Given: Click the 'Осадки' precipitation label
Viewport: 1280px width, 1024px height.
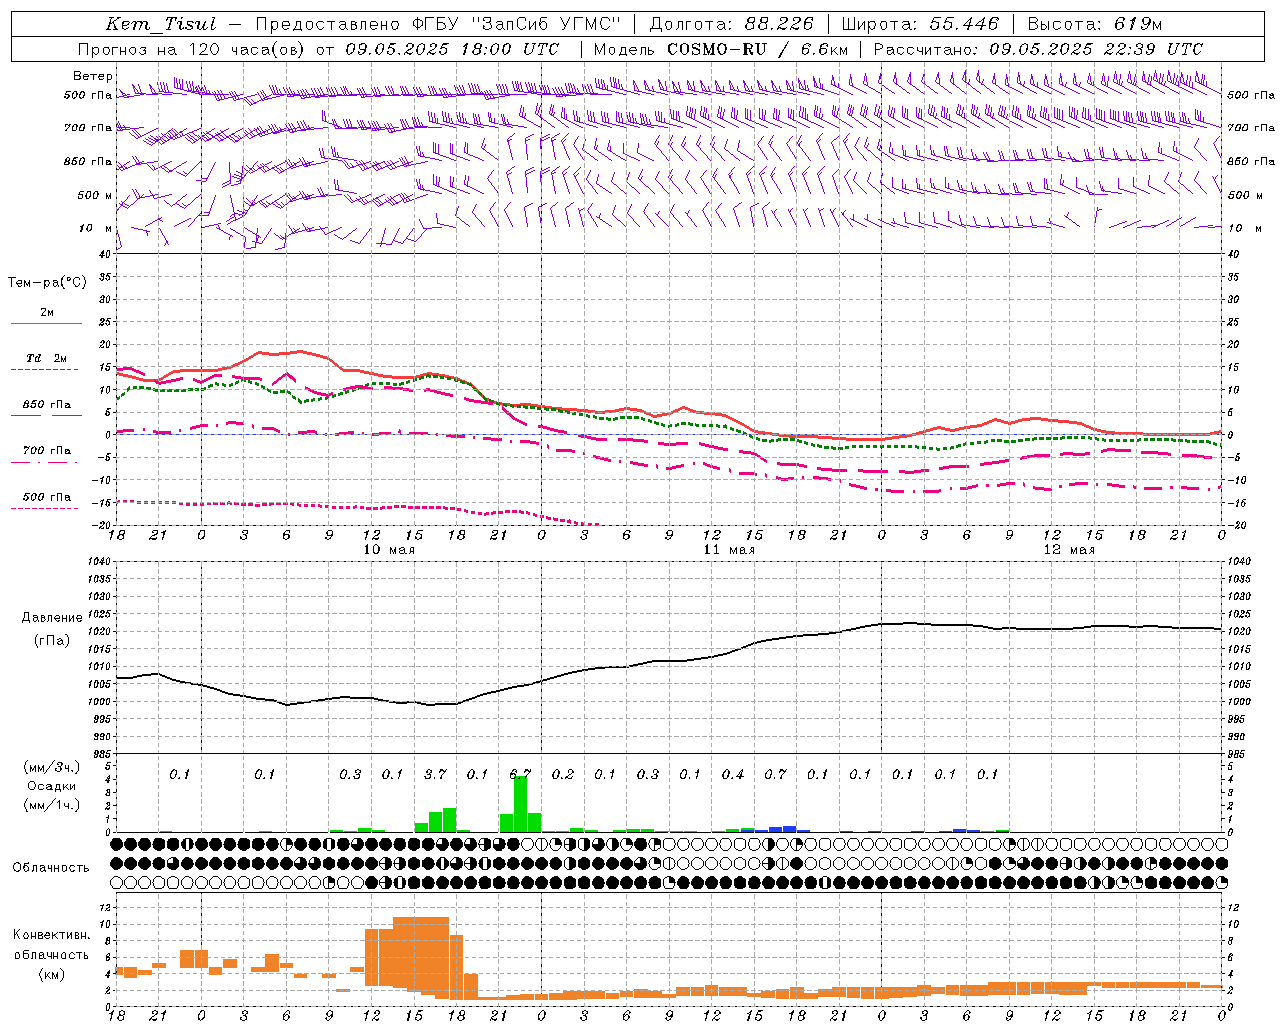Looking at the screenshot, I should click(x=50, y=787).
